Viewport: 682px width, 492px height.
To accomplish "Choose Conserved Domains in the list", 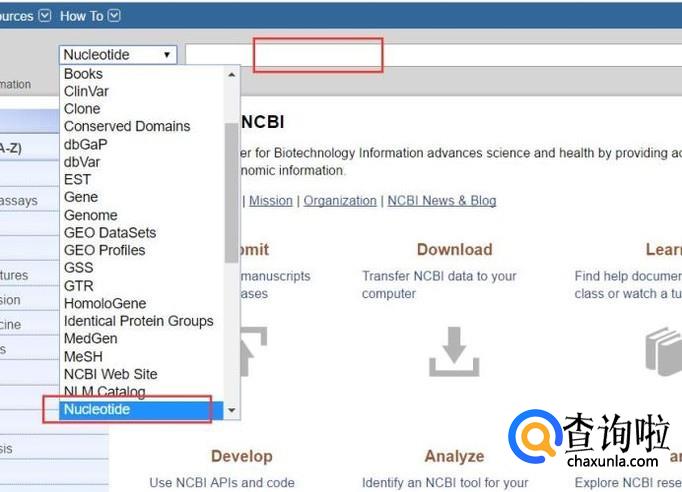I will point(141,127).
